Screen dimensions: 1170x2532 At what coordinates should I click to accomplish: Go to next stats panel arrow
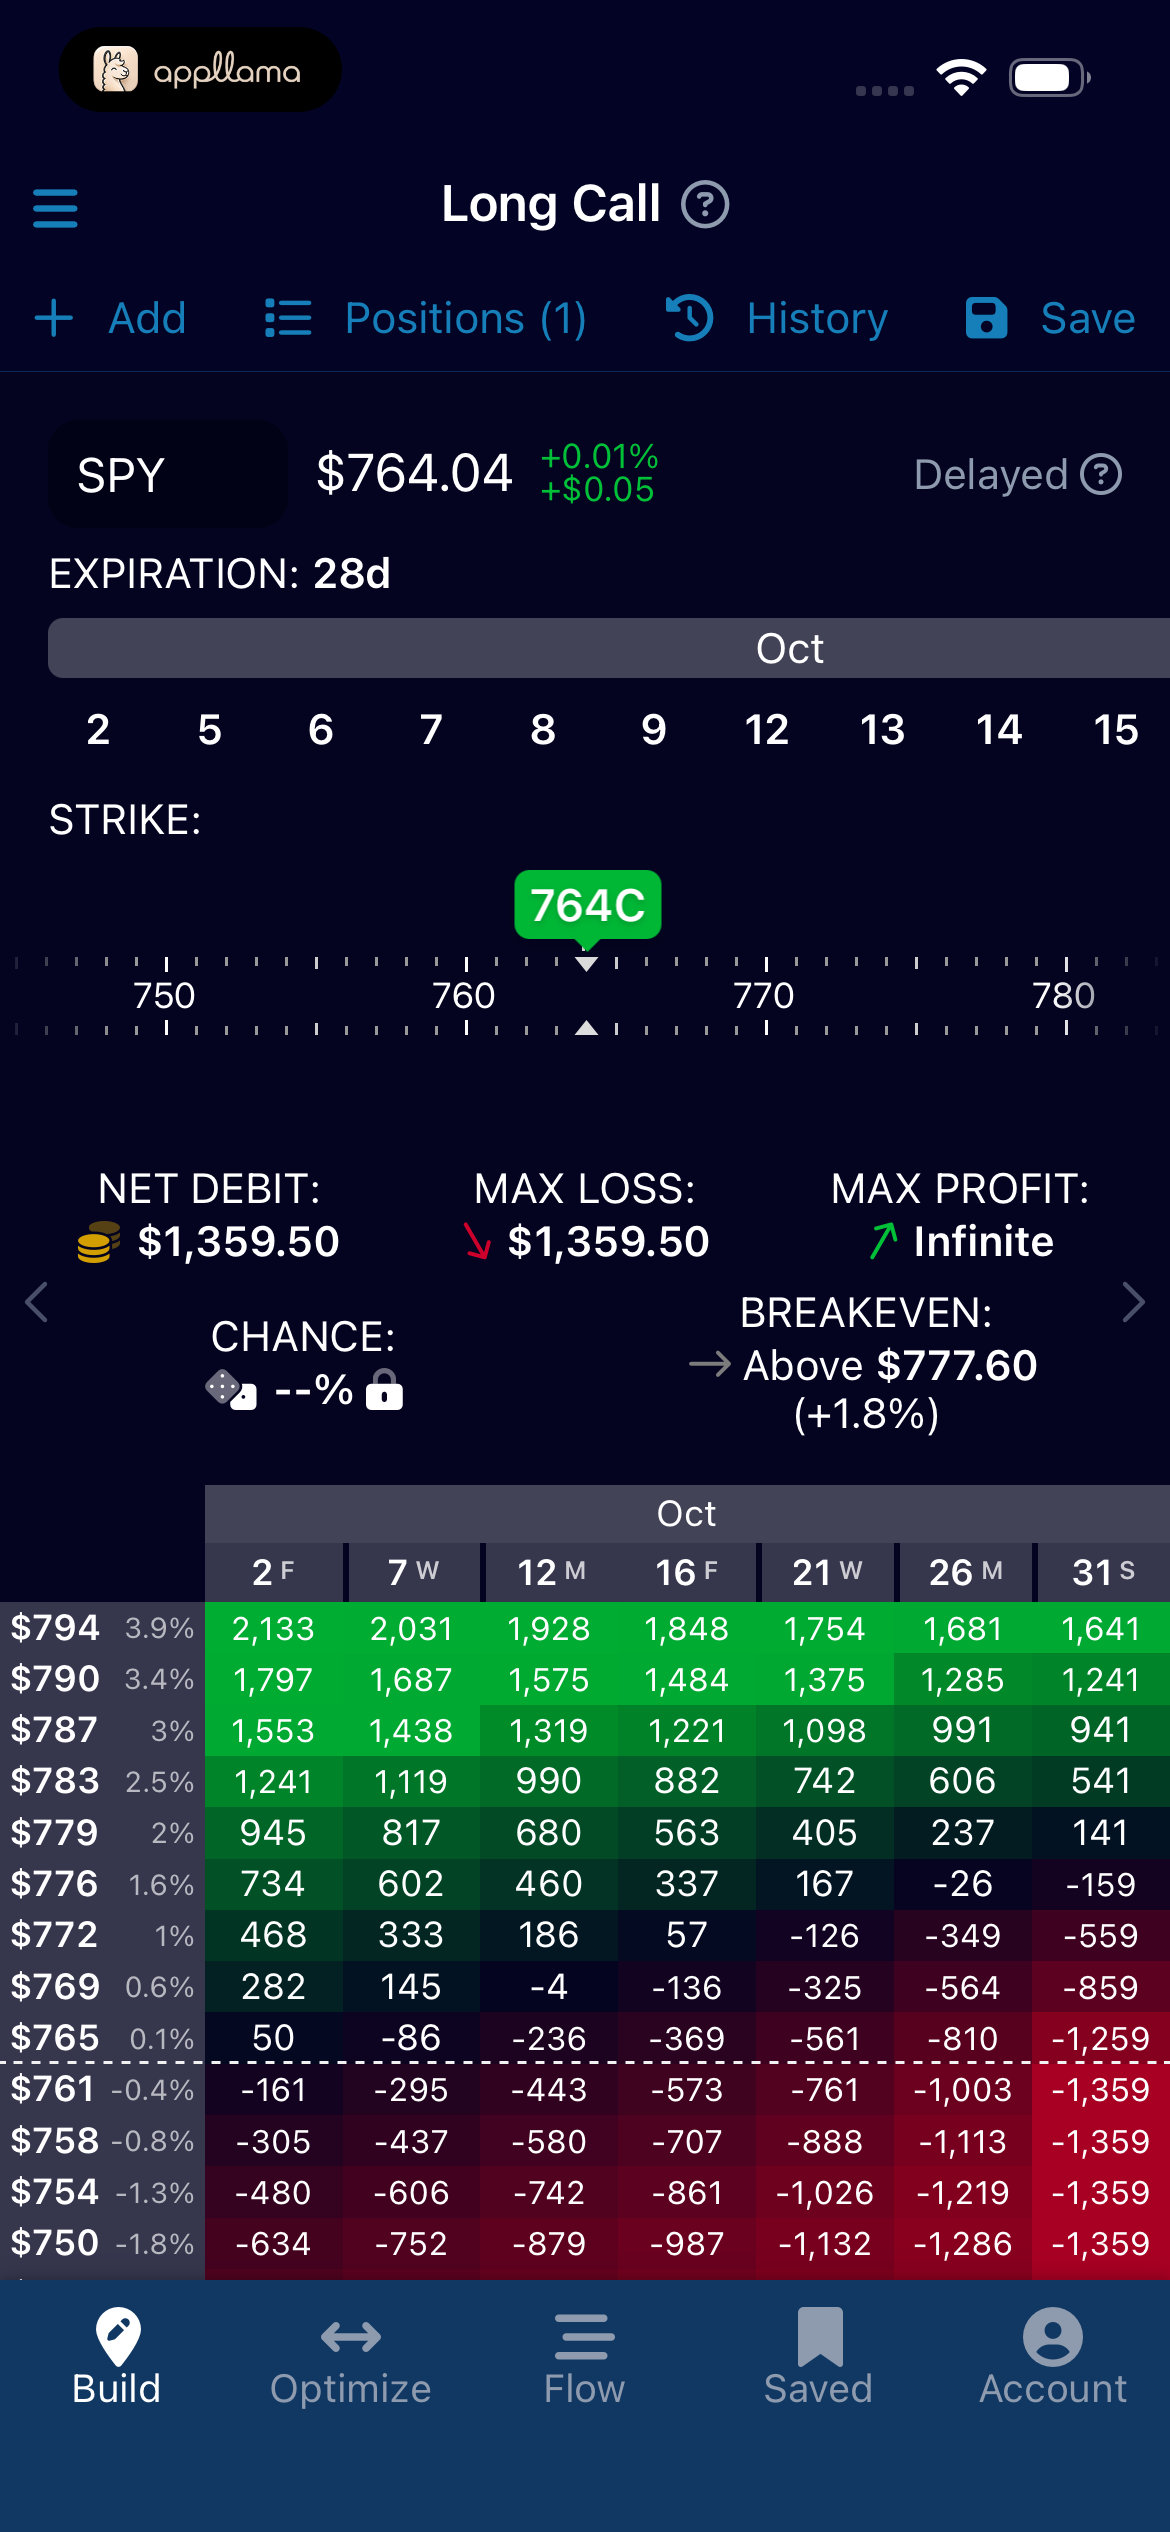[1133, 1302]
